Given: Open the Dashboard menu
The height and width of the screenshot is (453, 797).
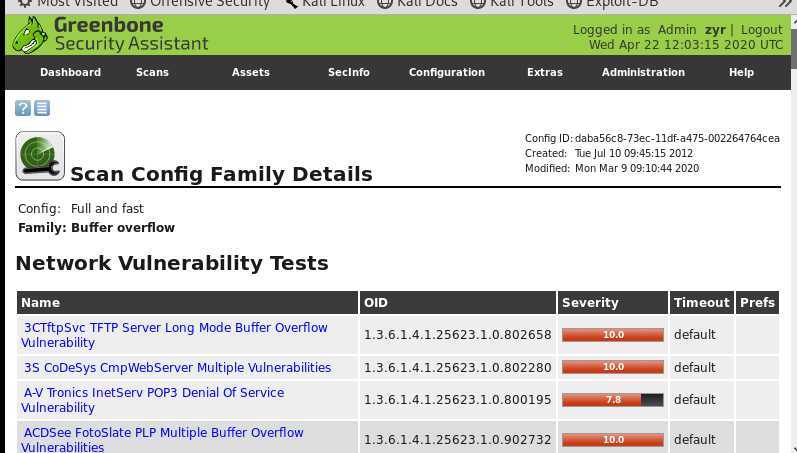Looking at the screenshot, I should [71, 72].
